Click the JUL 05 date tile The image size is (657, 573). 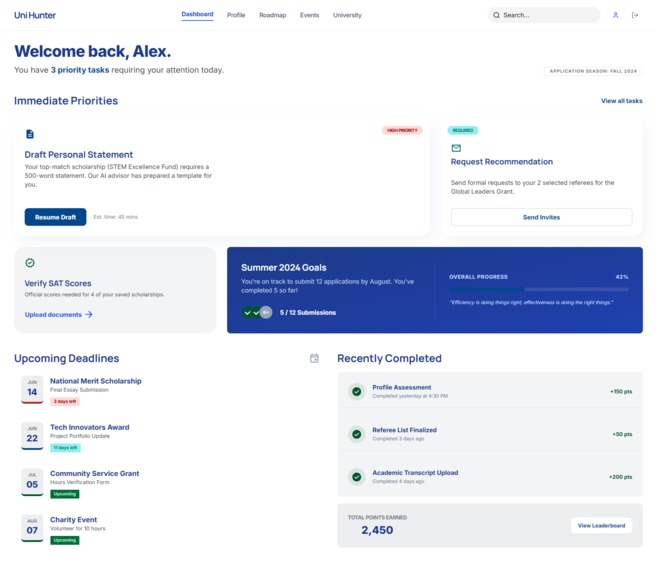click(32, 482)
